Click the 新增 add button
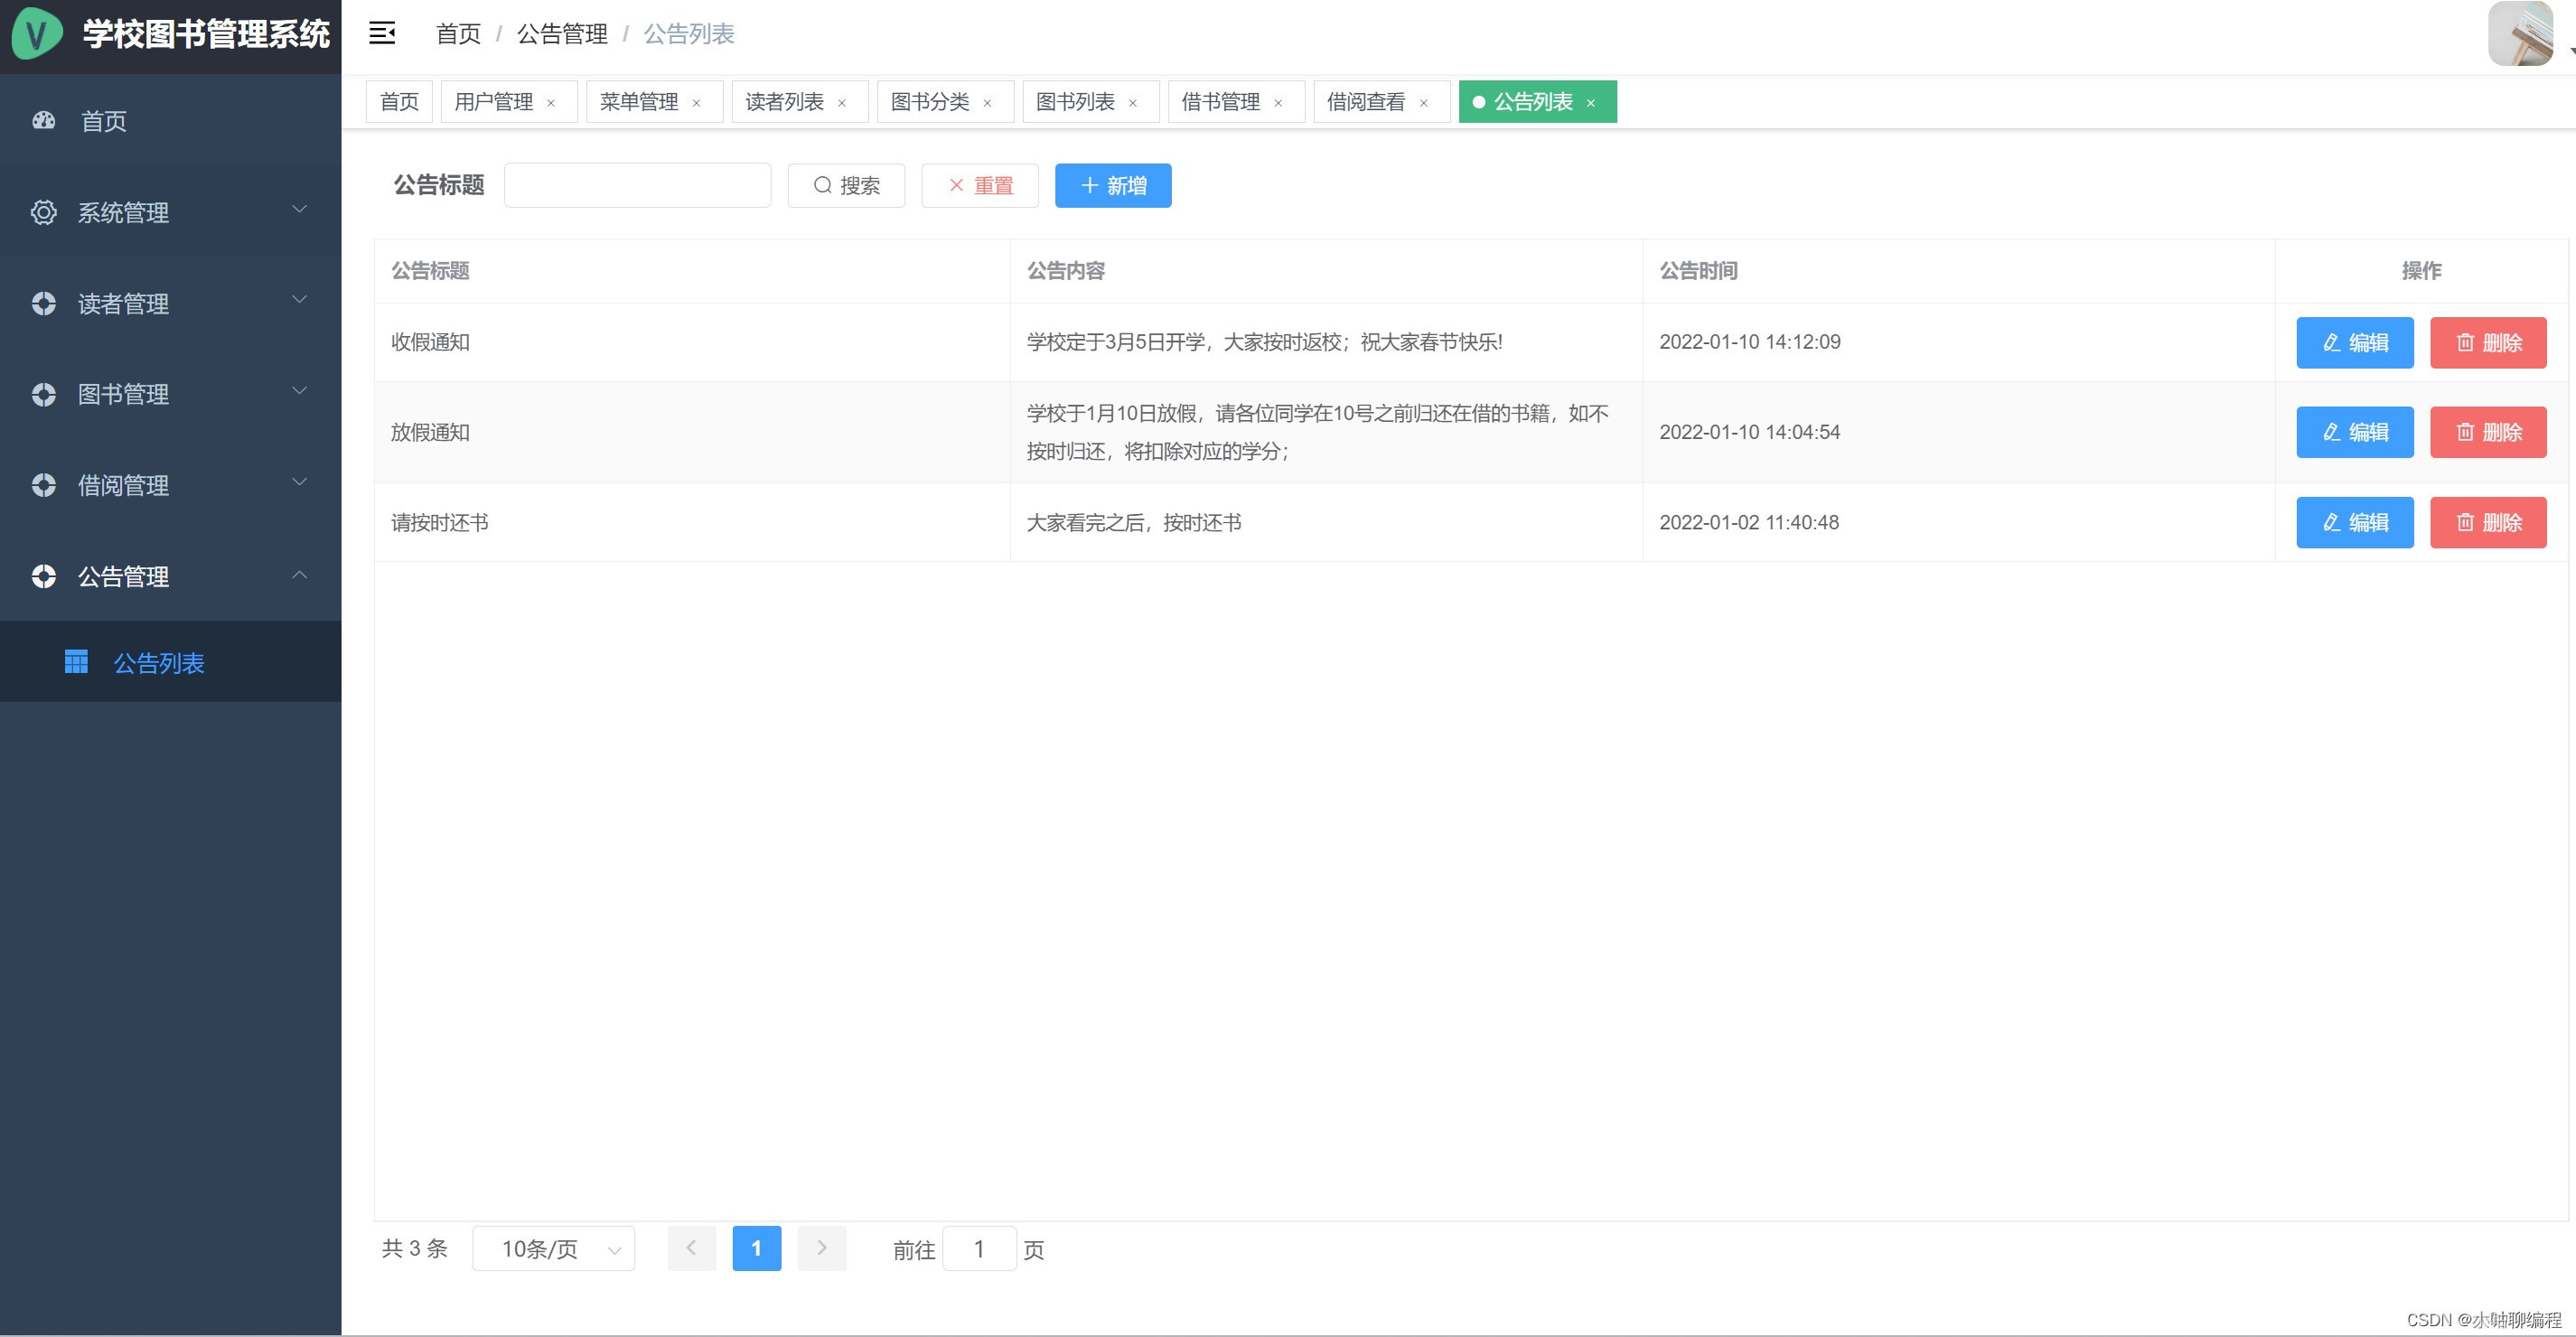The height and width of the screenshot is (1337, 2576). pyautogui.click(x=1112, y=186)
